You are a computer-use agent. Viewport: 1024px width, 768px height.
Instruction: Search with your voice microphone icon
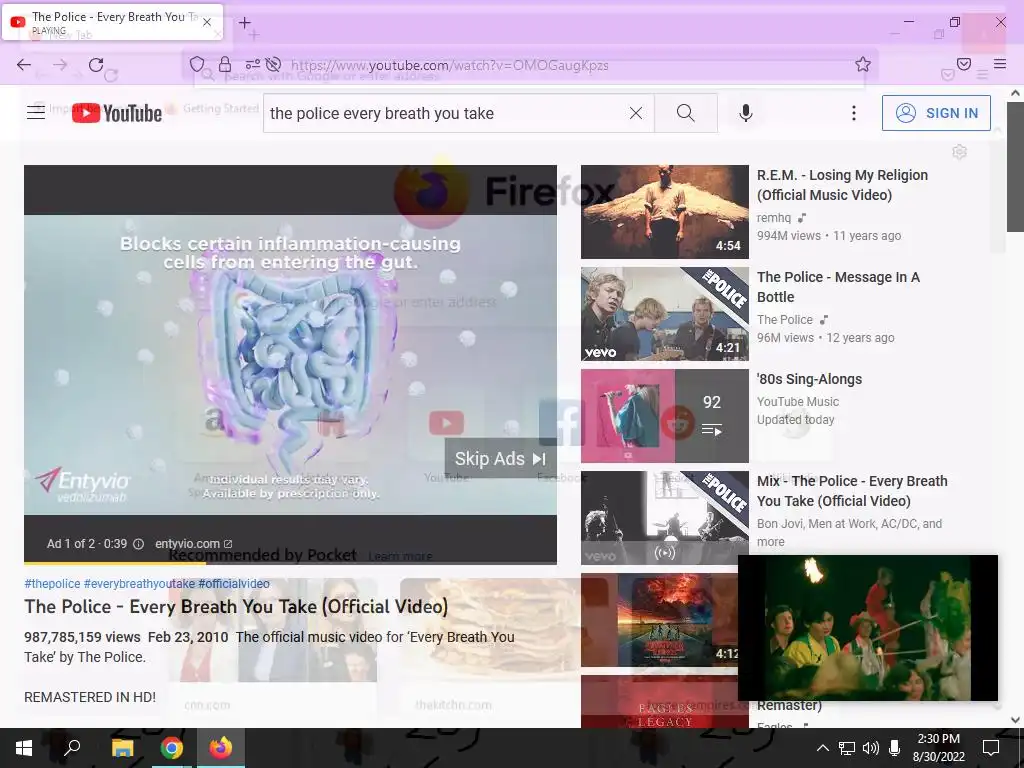tap(745, 113)
